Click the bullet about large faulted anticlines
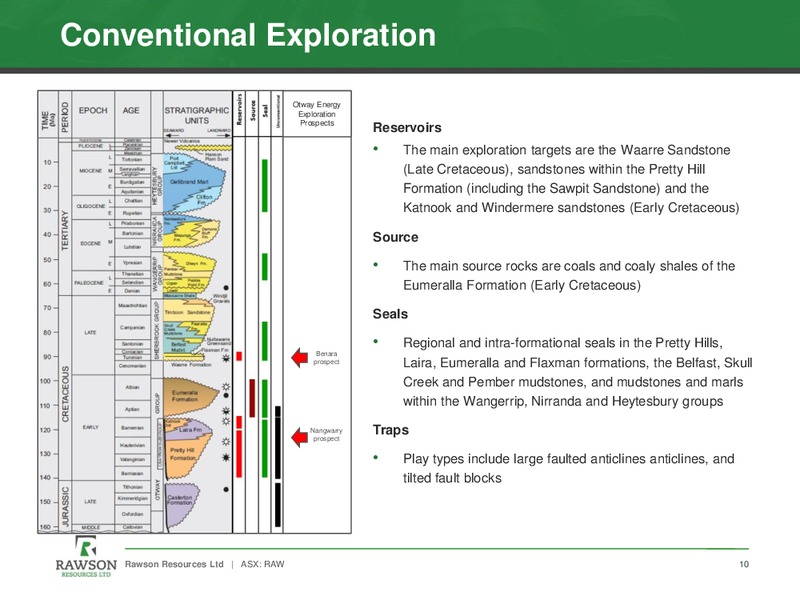 [x=568, y=468]
